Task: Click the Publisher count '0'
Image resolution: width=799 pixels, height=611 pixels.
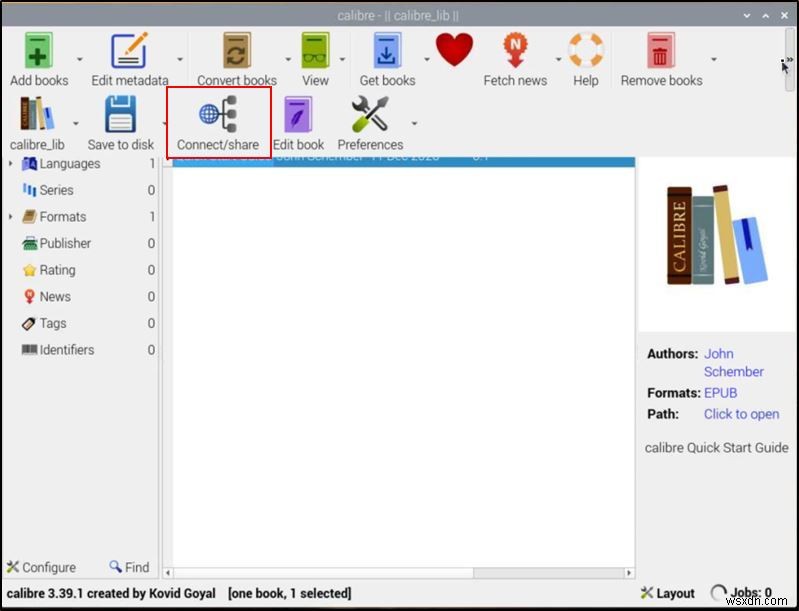Action: pos(151,244)
